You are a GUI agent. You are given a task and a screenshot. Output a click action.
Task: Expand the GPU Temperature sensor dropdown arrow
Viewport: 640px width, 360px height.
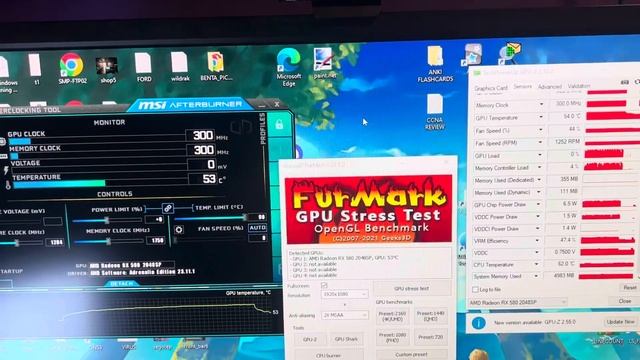[541, 117]
